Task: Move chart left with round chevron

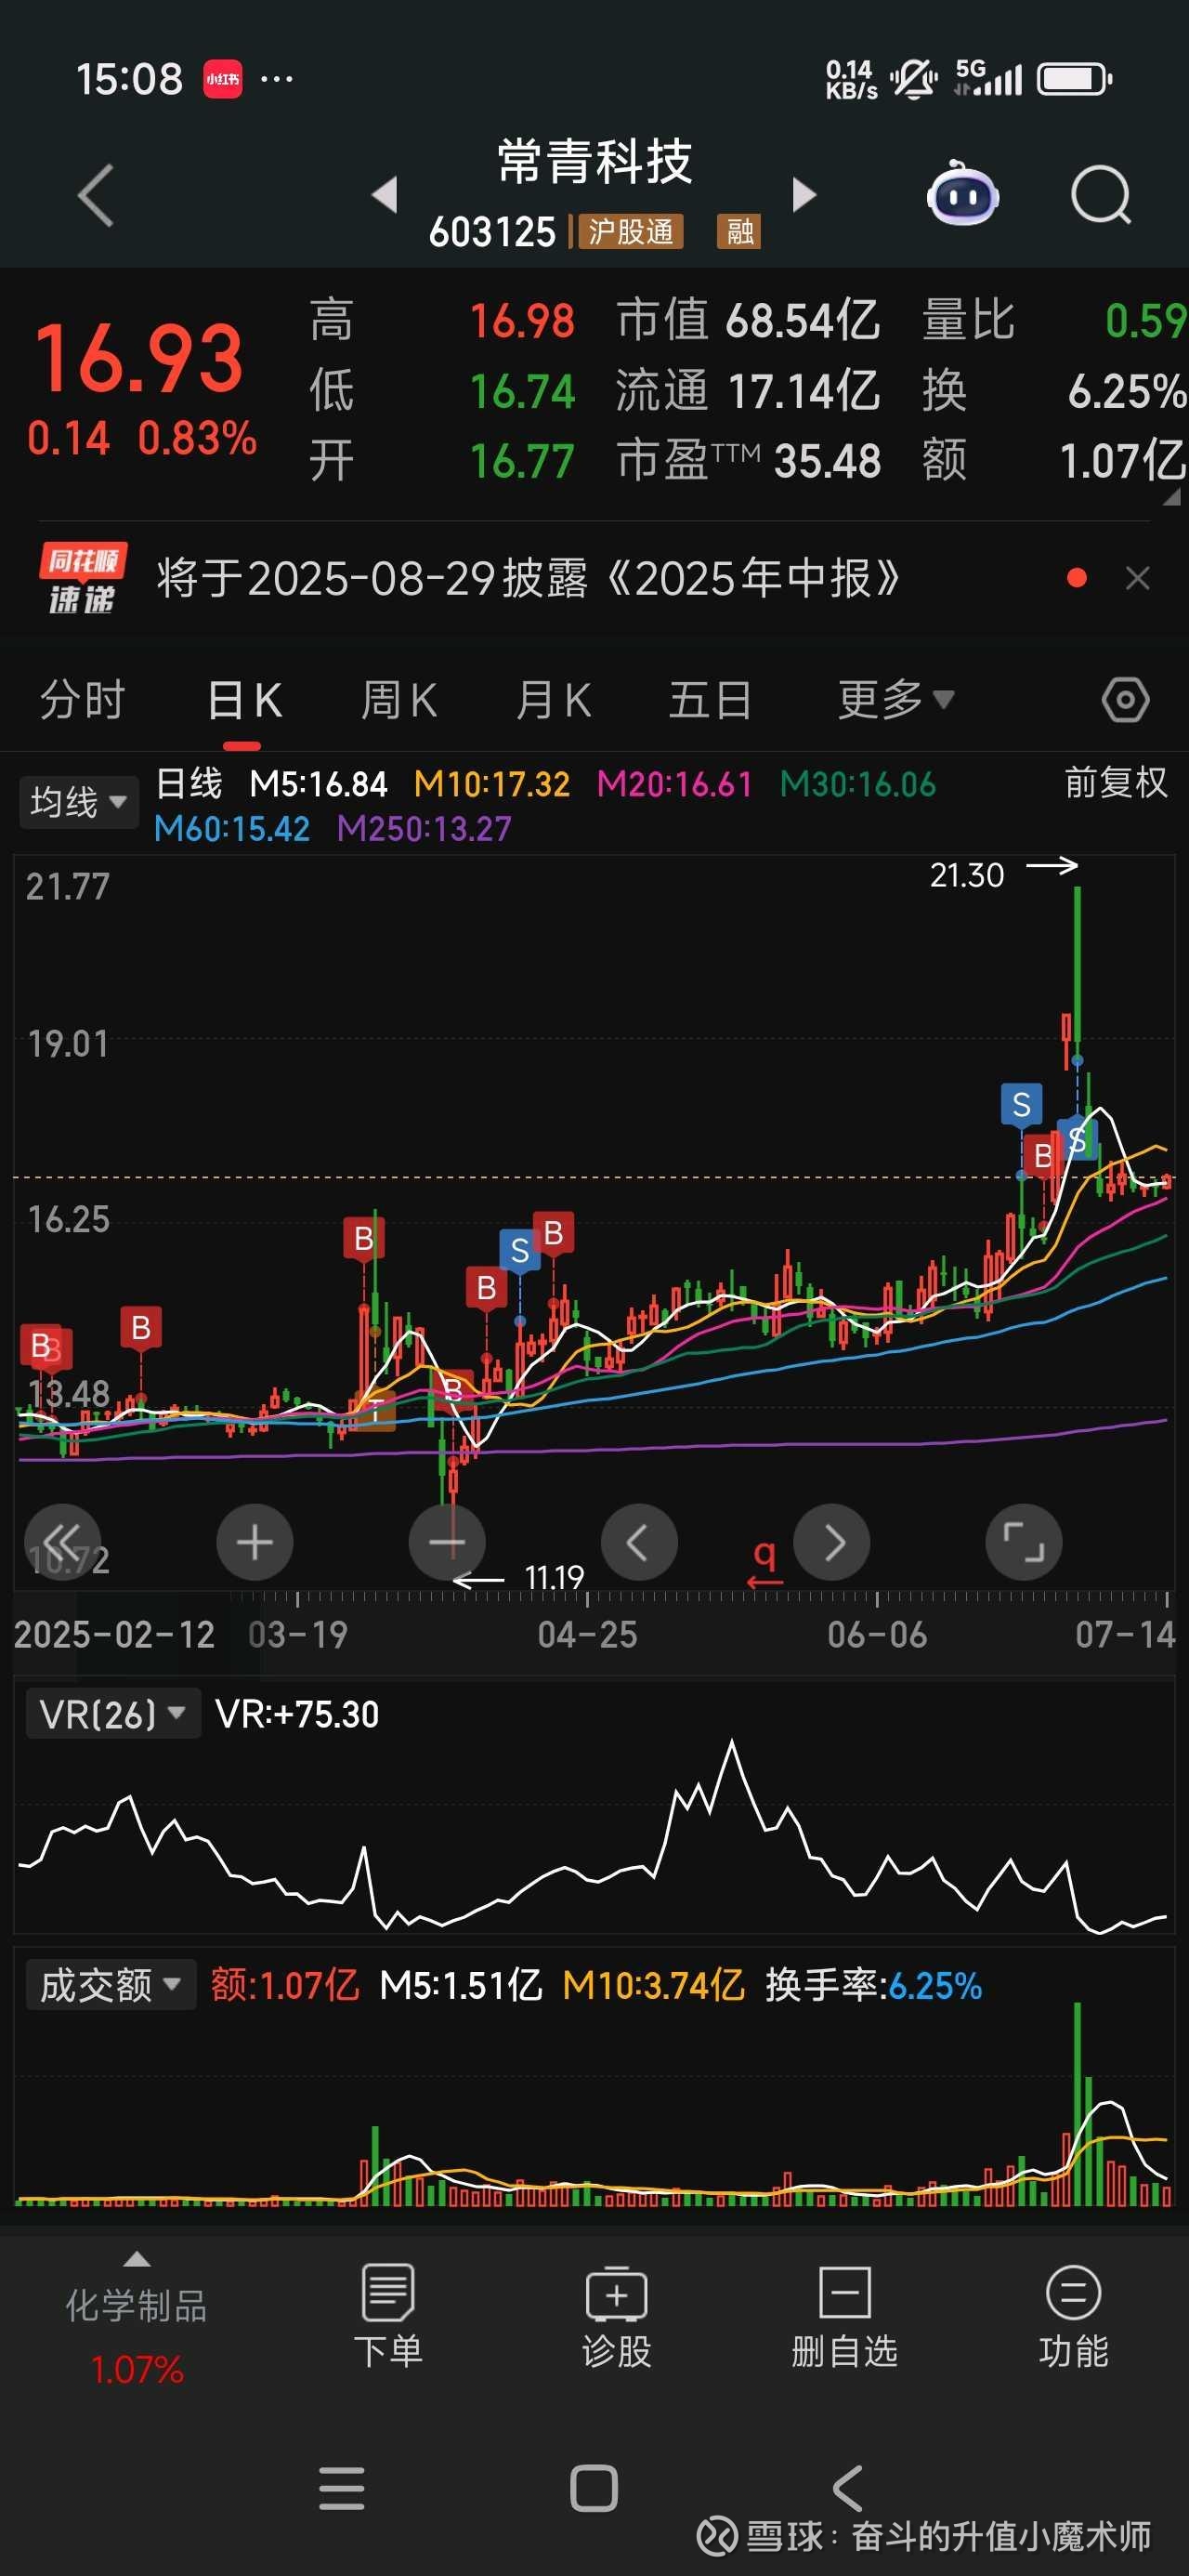Action: click(x=639, y=1542)
